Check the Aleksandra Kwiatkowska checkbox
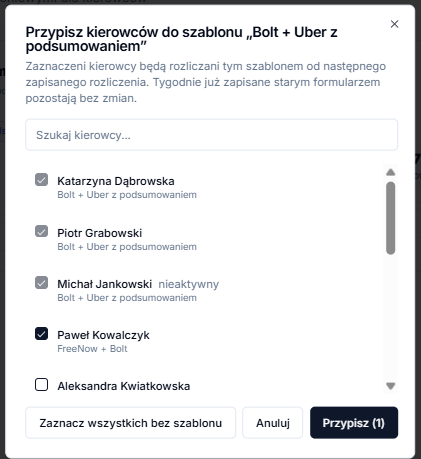 point(42,385)
